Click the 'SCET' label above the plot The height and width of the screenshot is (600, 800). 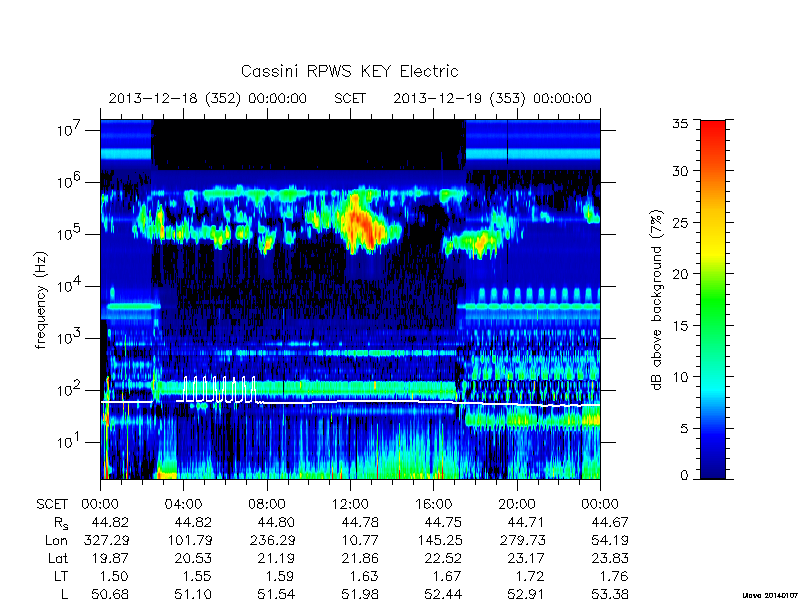coord(350,98)
